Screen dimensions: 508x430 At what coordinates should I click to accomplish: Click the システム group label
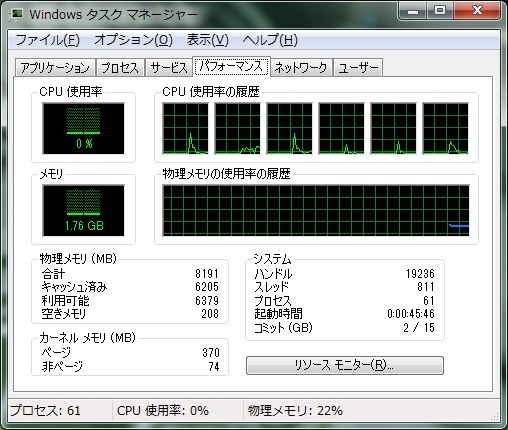[x=272, y=259]
